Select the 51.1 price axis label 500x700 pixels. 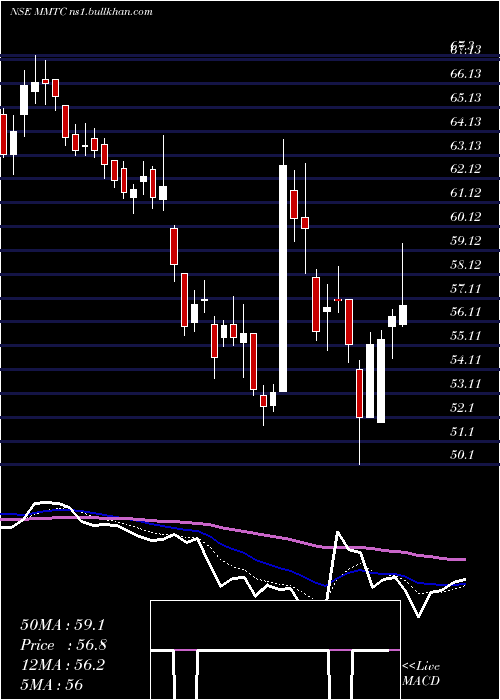click(x=463, y=432)
